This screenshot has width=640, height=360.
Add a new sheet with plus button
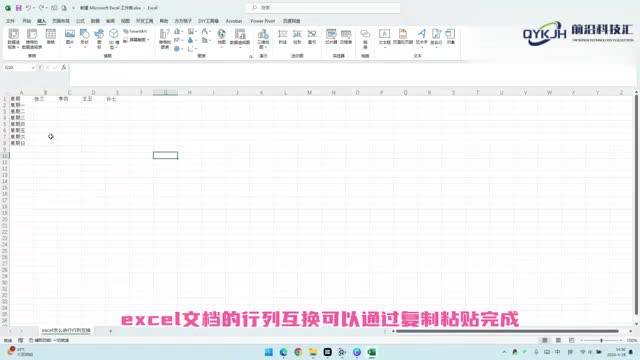click(x=111, y=331)
